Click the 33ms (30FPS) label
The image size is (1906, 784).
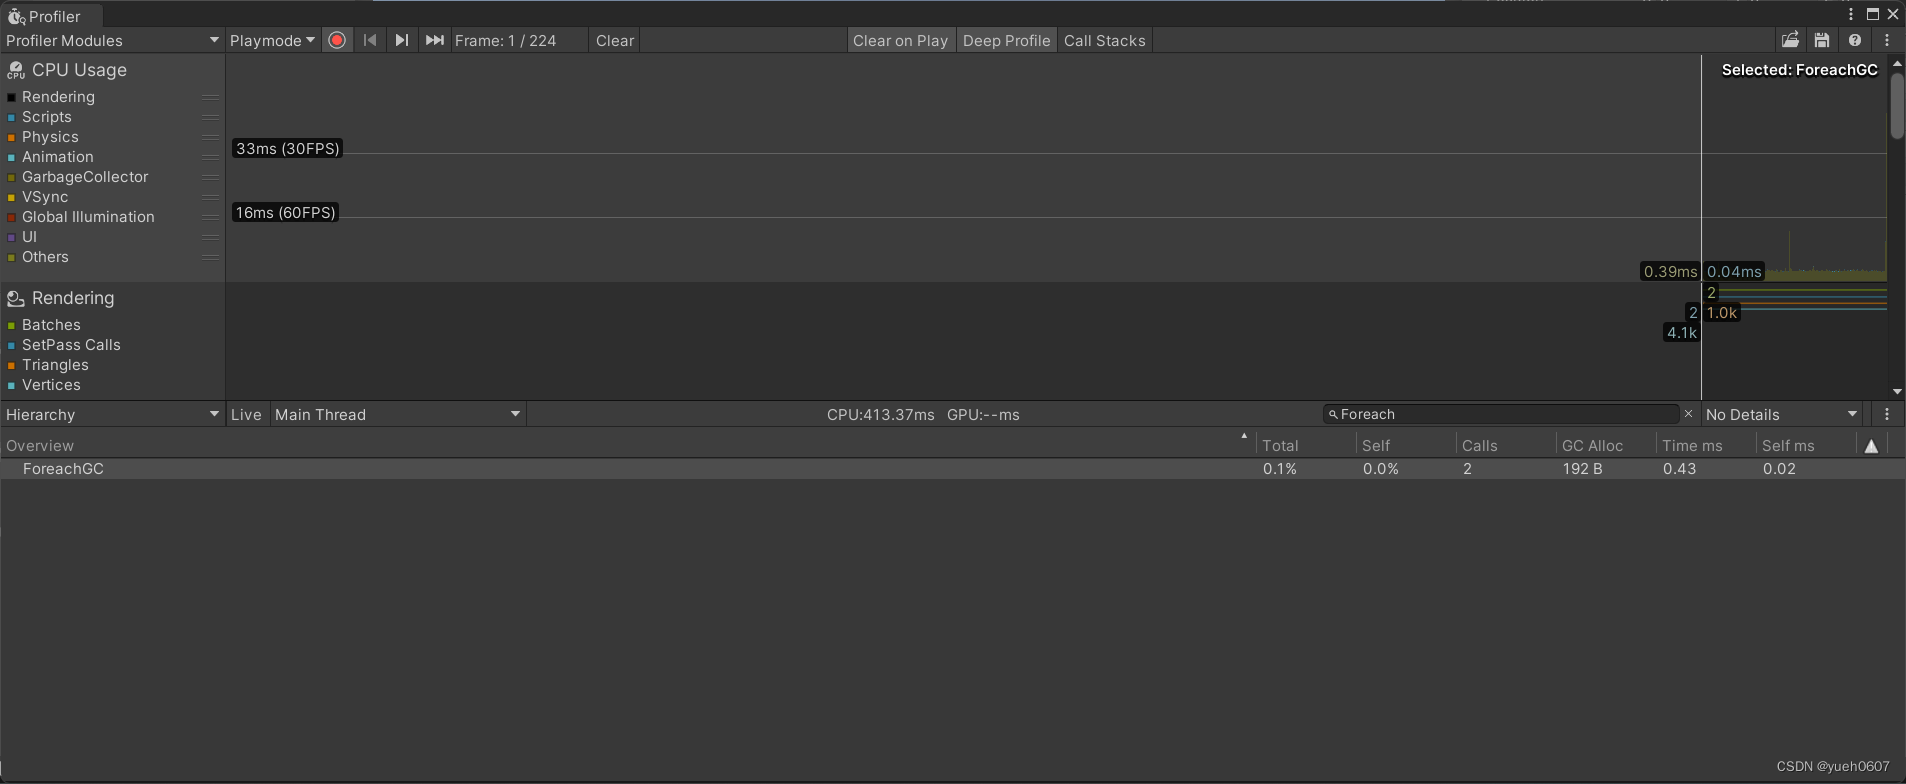288,148
